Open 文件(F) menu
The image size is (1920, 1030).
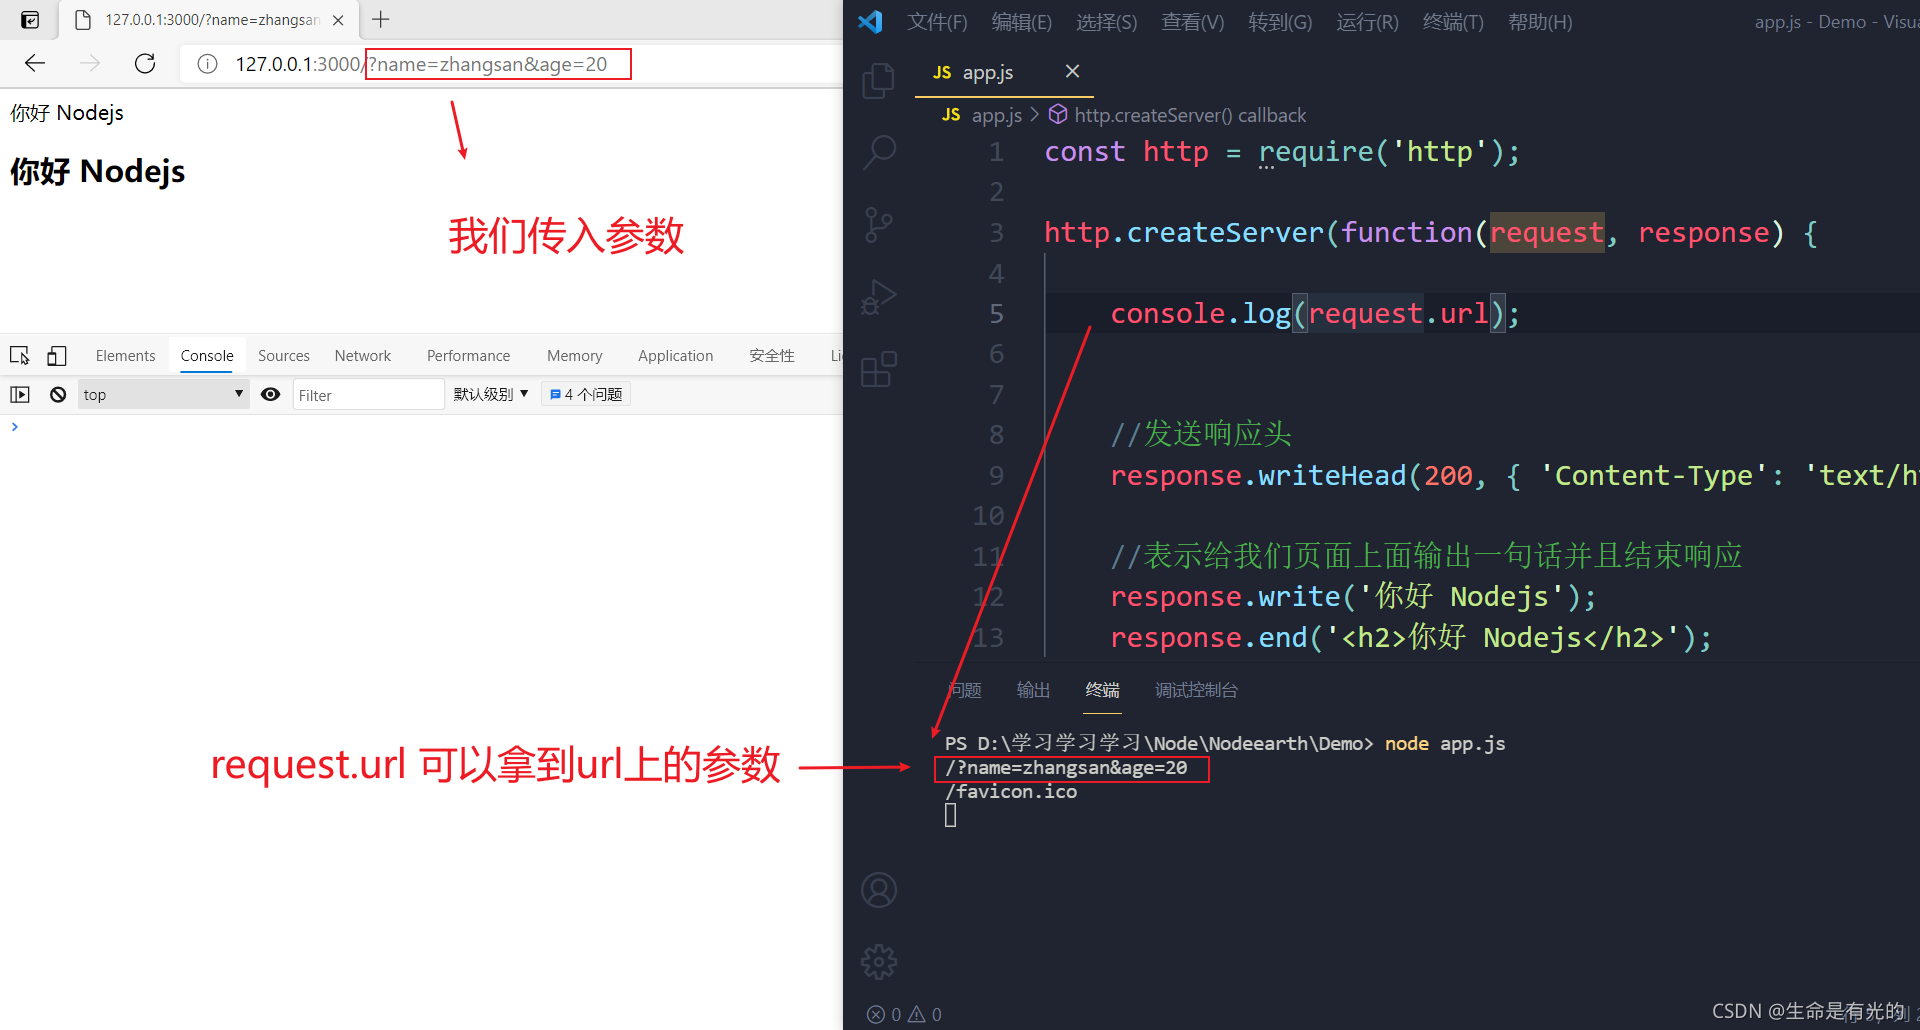937,22
